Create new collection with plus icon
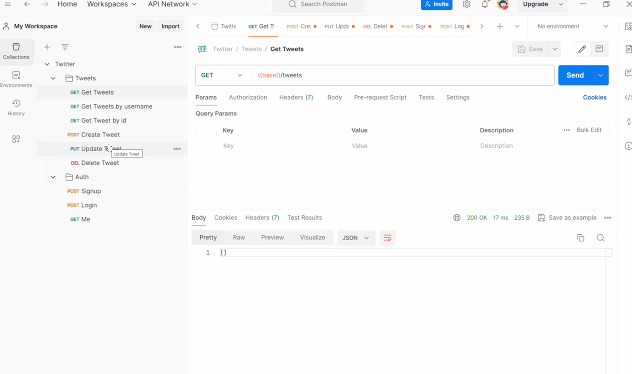 point(47,47)
